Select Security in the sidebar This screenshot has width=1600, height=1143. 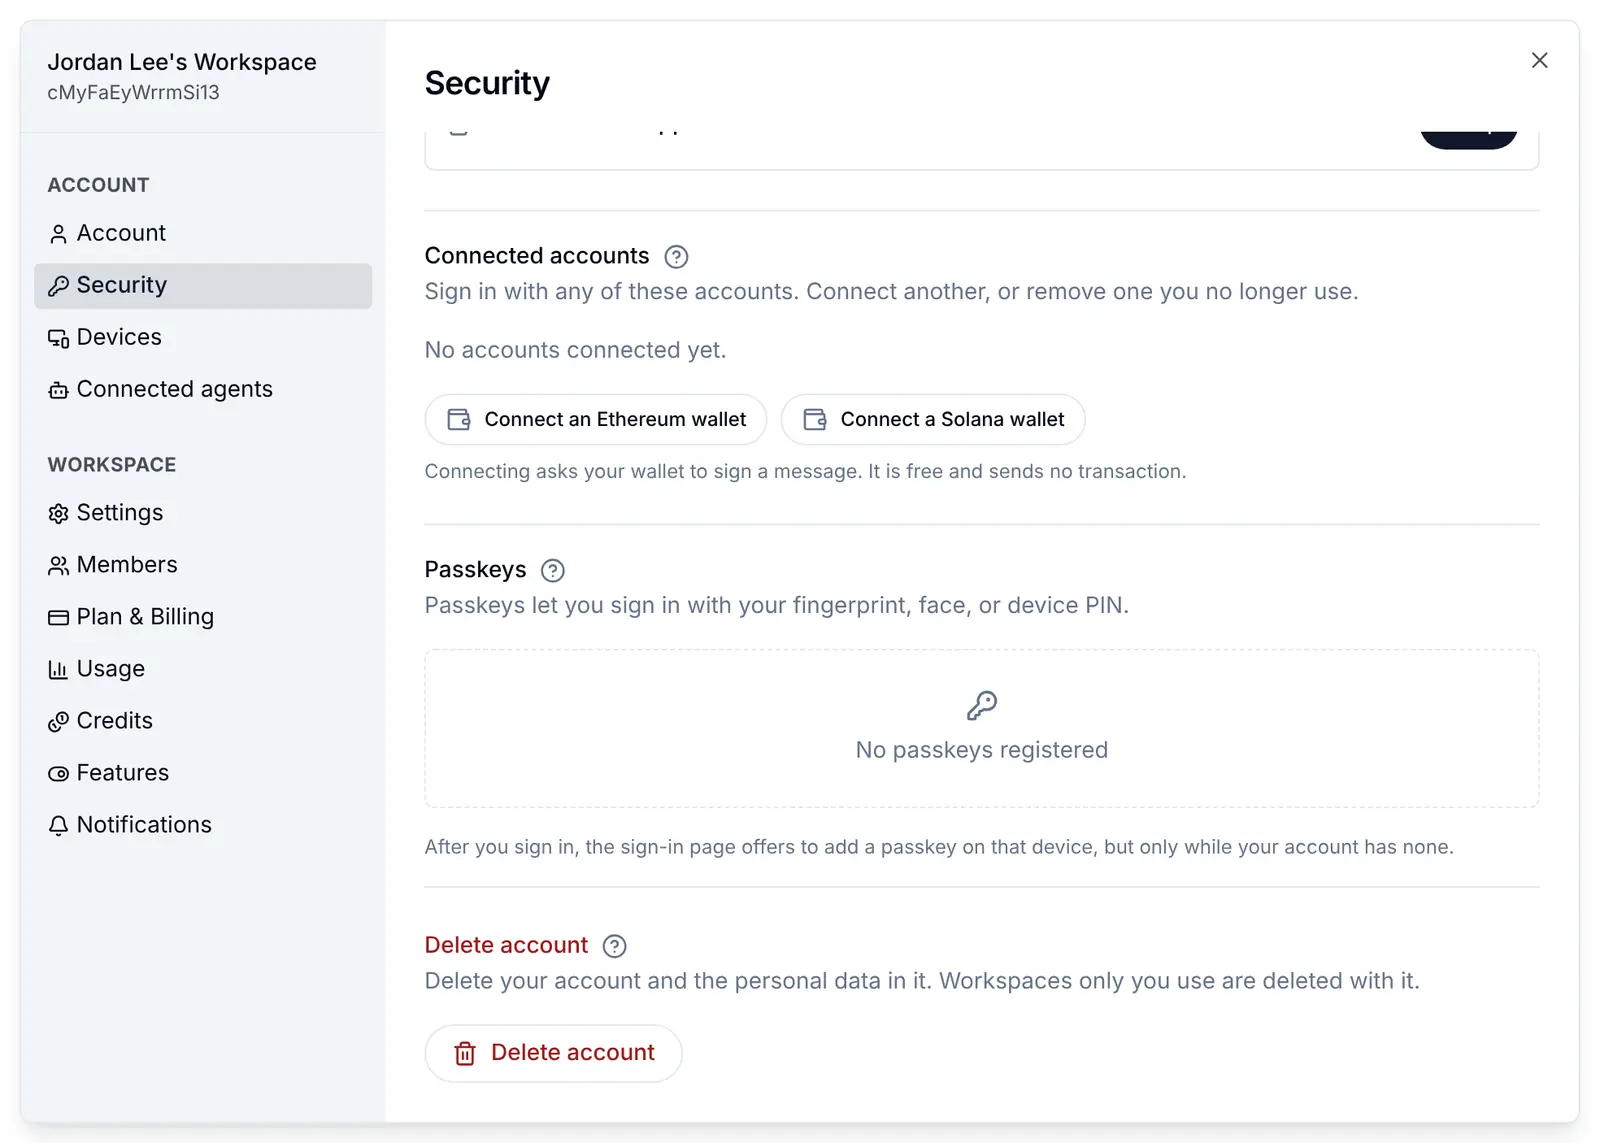203,285
